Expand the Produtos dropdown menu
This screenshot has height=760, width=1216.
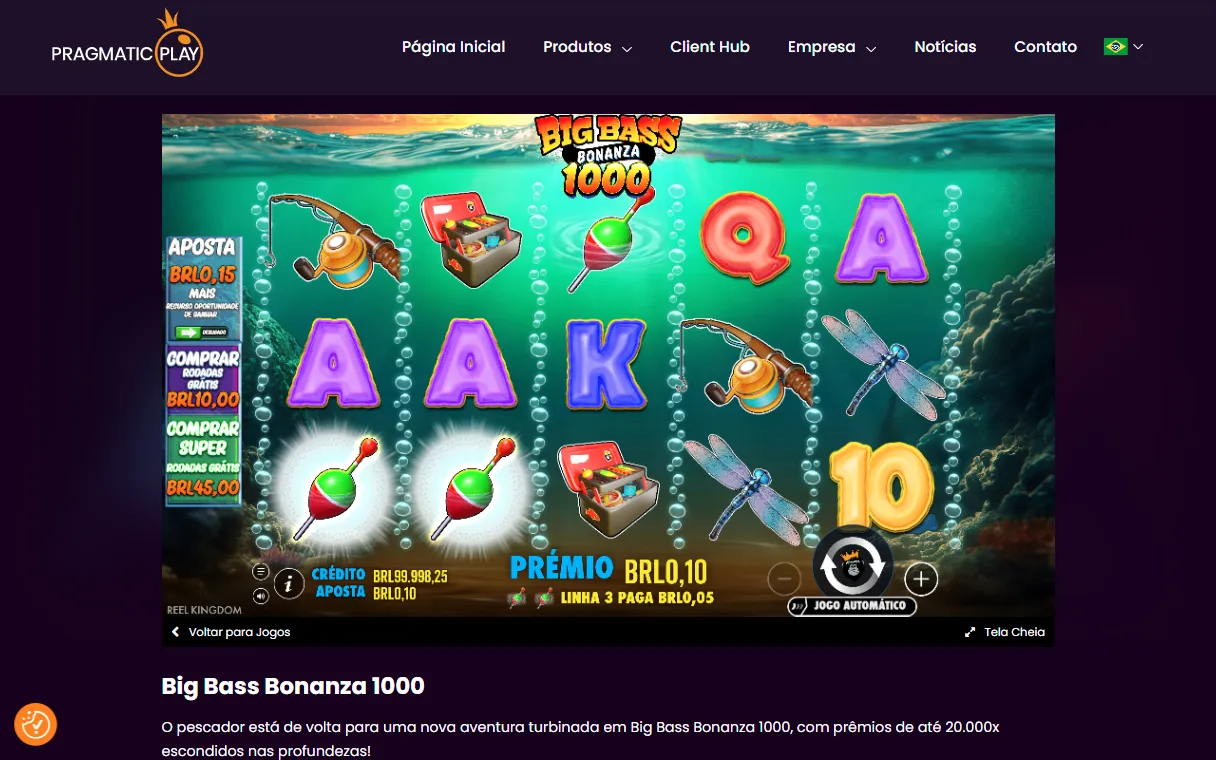click(x=587, y=47)
